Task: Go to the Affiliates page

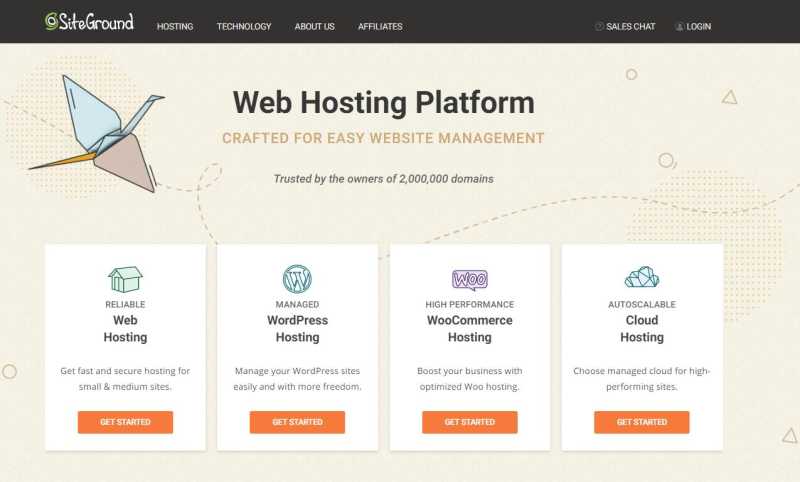Action: (x=380, y=27)
